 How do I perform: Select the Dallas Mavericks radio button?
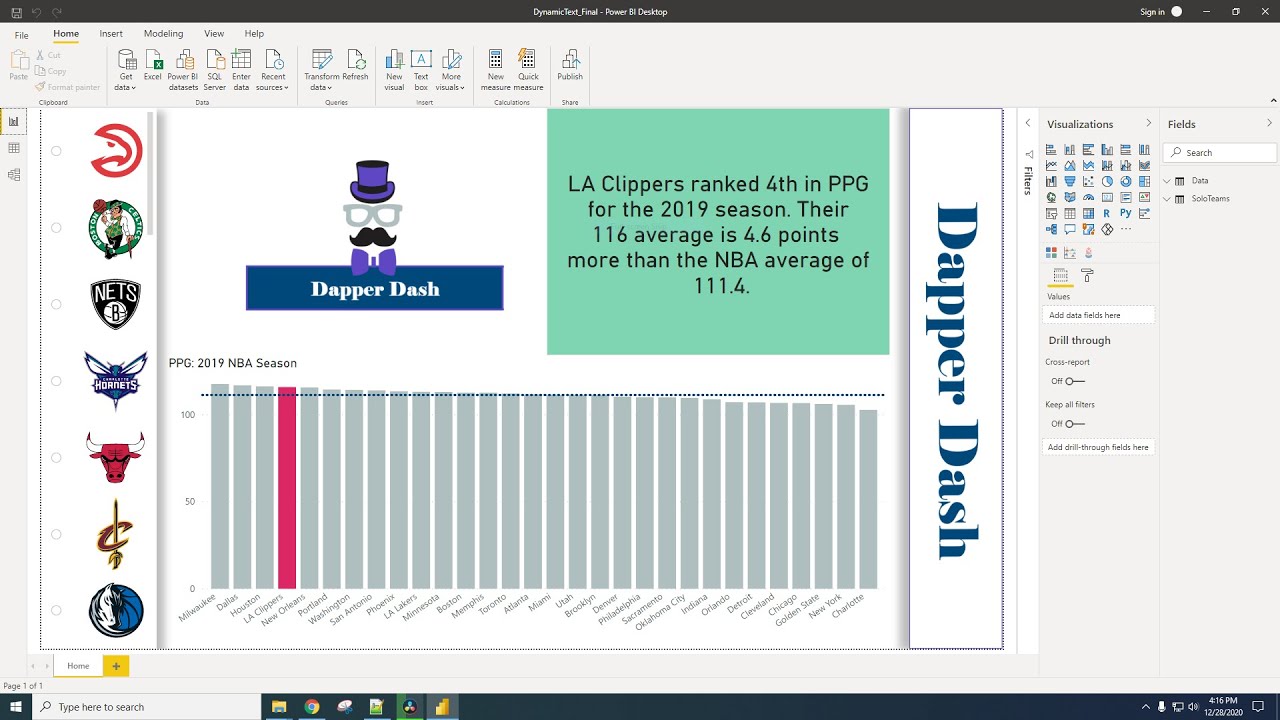point(56,610)
